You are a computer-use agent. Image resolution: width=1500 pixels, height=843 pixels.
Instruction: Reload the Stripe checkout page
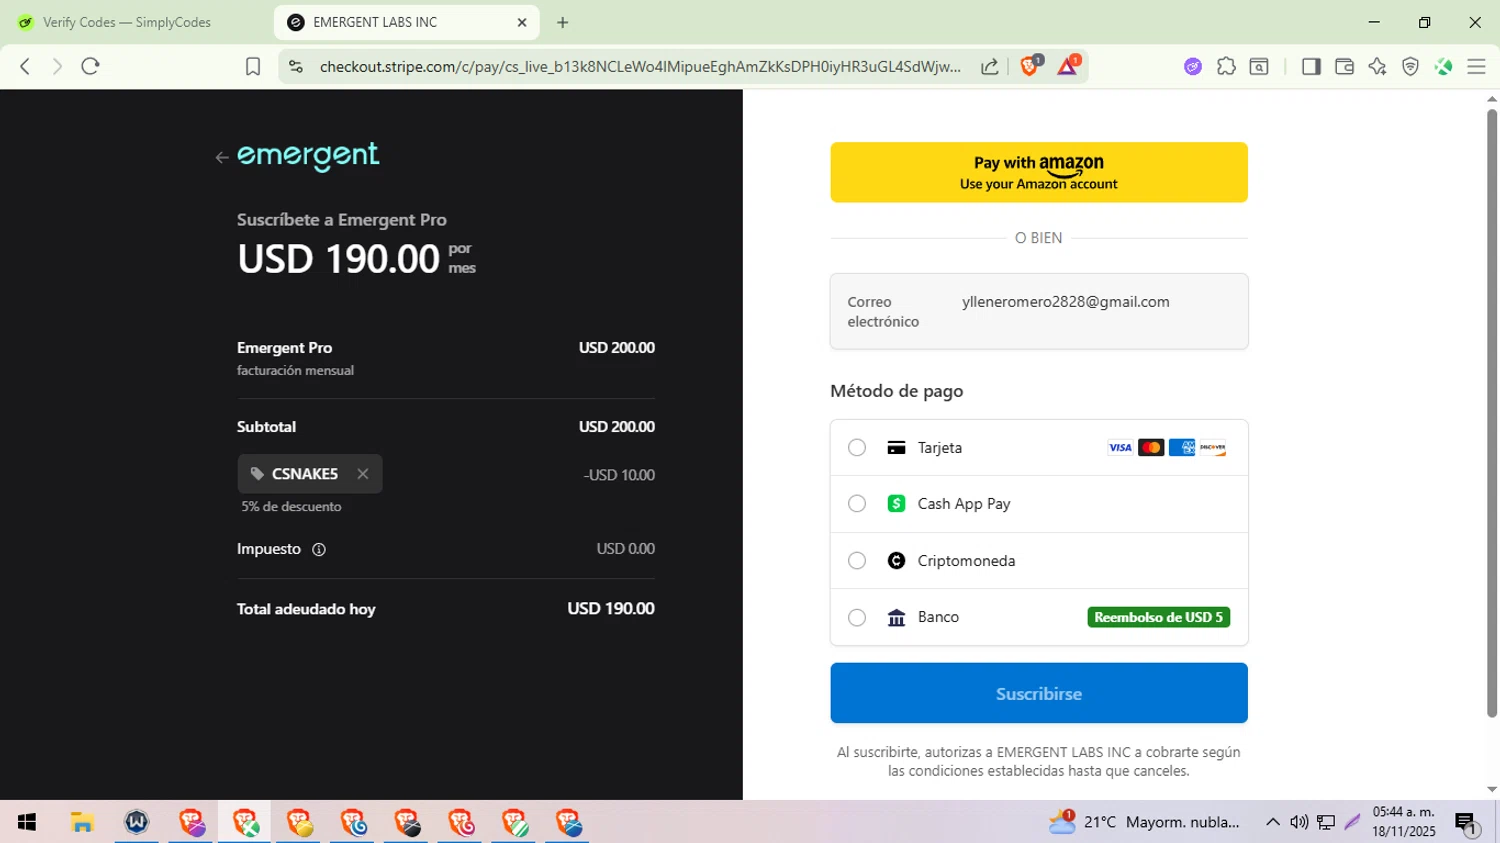point(90,67)
